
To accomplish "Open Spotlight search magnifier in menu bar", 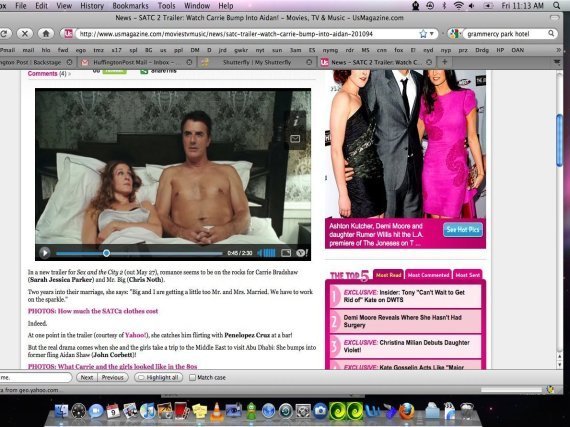I will coord(557,5).
